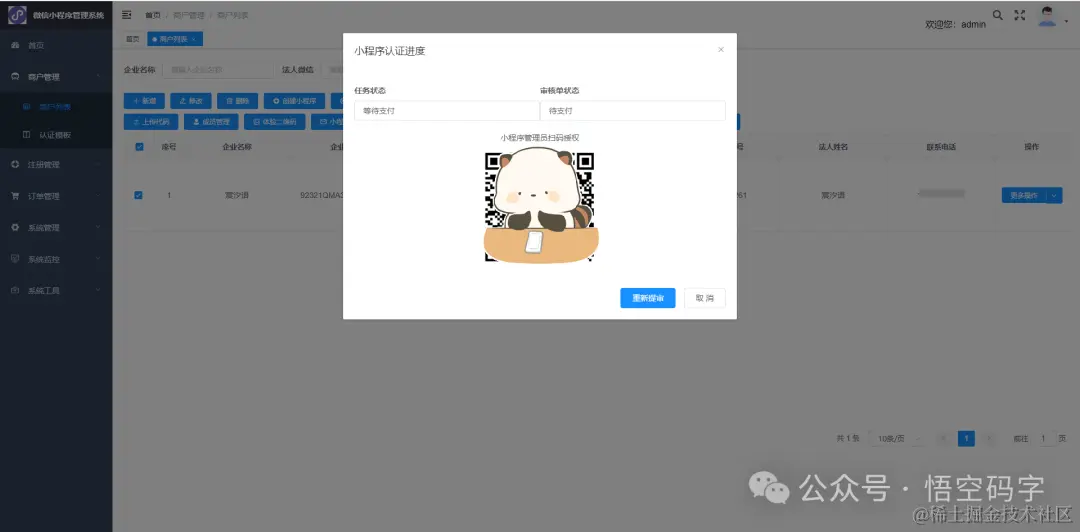The height and width of the screenshot is (532, 1080).
Task: Collapse the 商户管理 sidebar menu
Action: [56, 76]
